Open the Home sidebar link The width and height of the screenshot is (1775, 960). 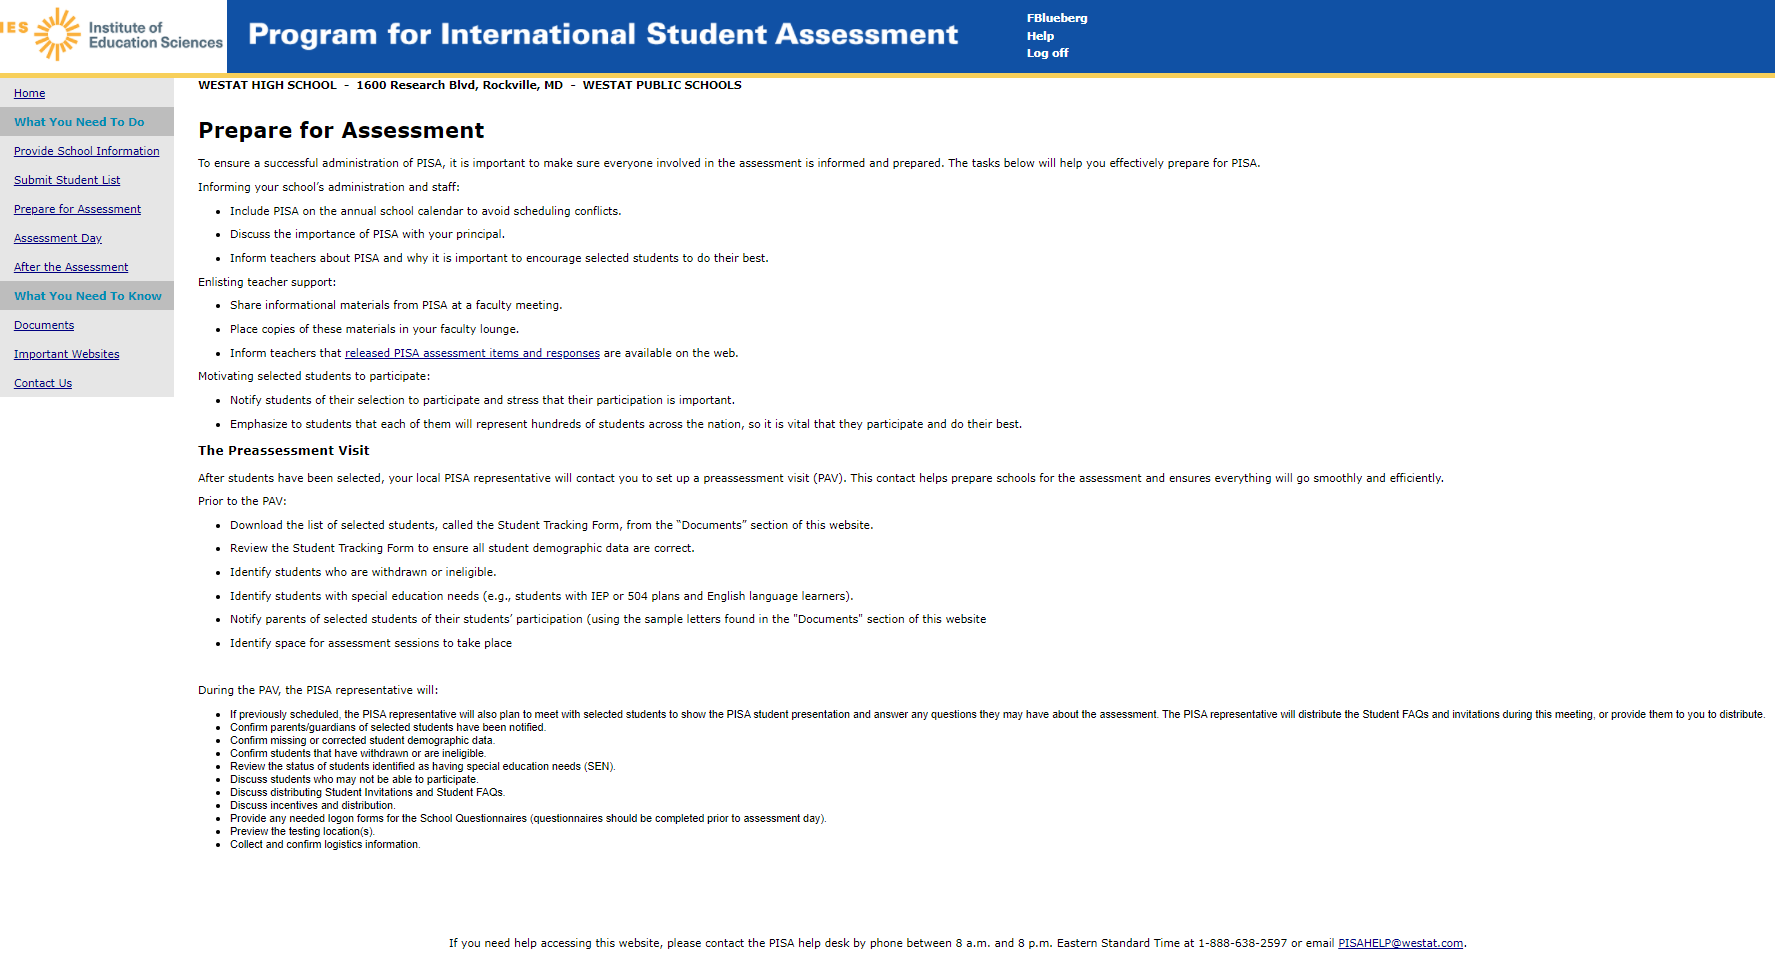[x=30, y=93]
